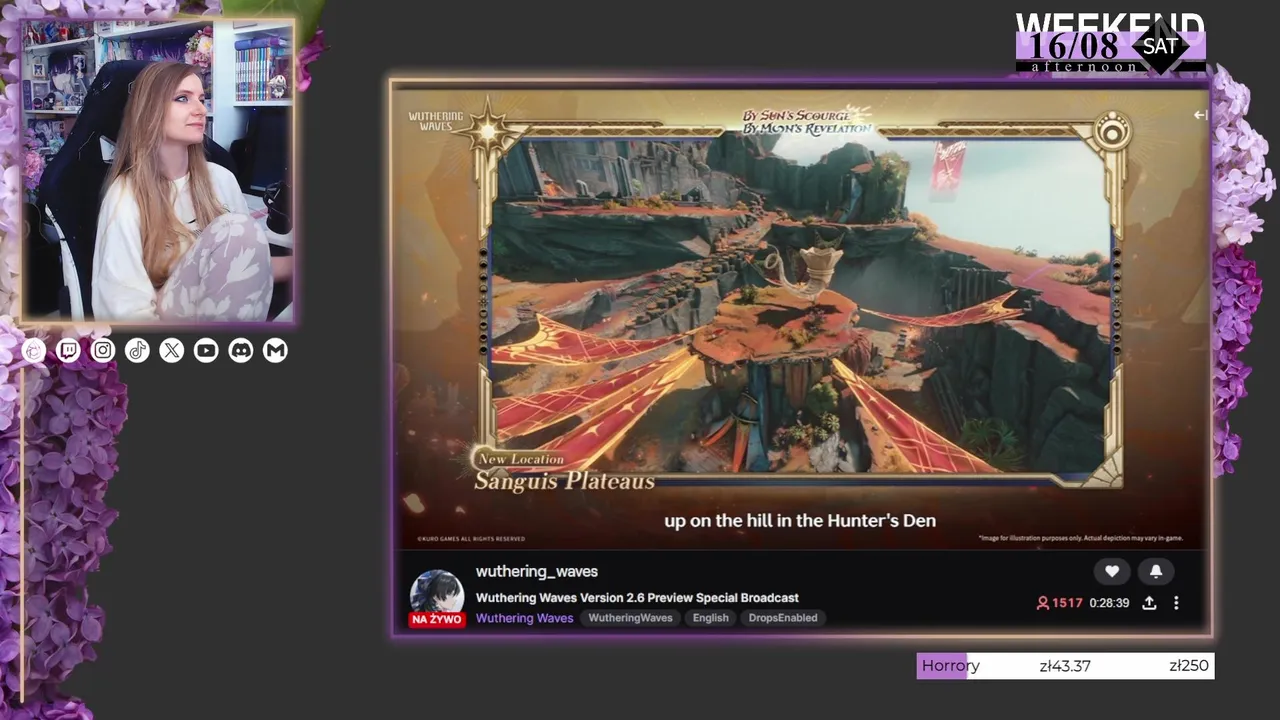Click the 1517 viewer count
This screenshot has height=720, width=1280.
pyautogui.click(x=1067, y=603)
